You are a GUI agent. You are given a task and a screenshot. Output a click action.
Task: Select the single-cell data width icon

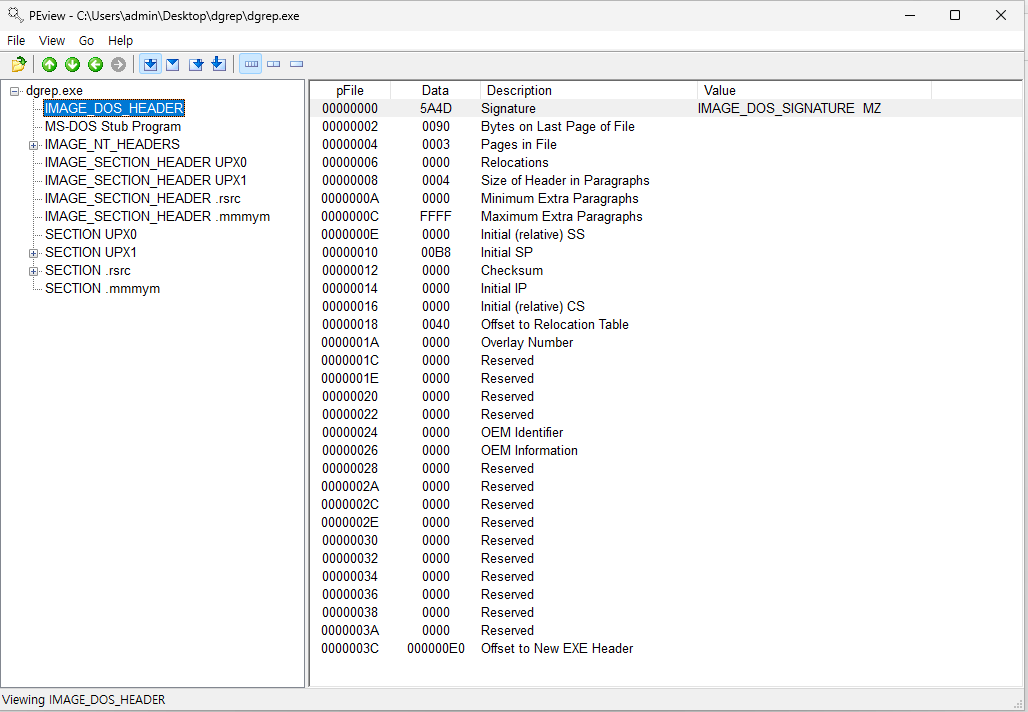coord(296,64)
